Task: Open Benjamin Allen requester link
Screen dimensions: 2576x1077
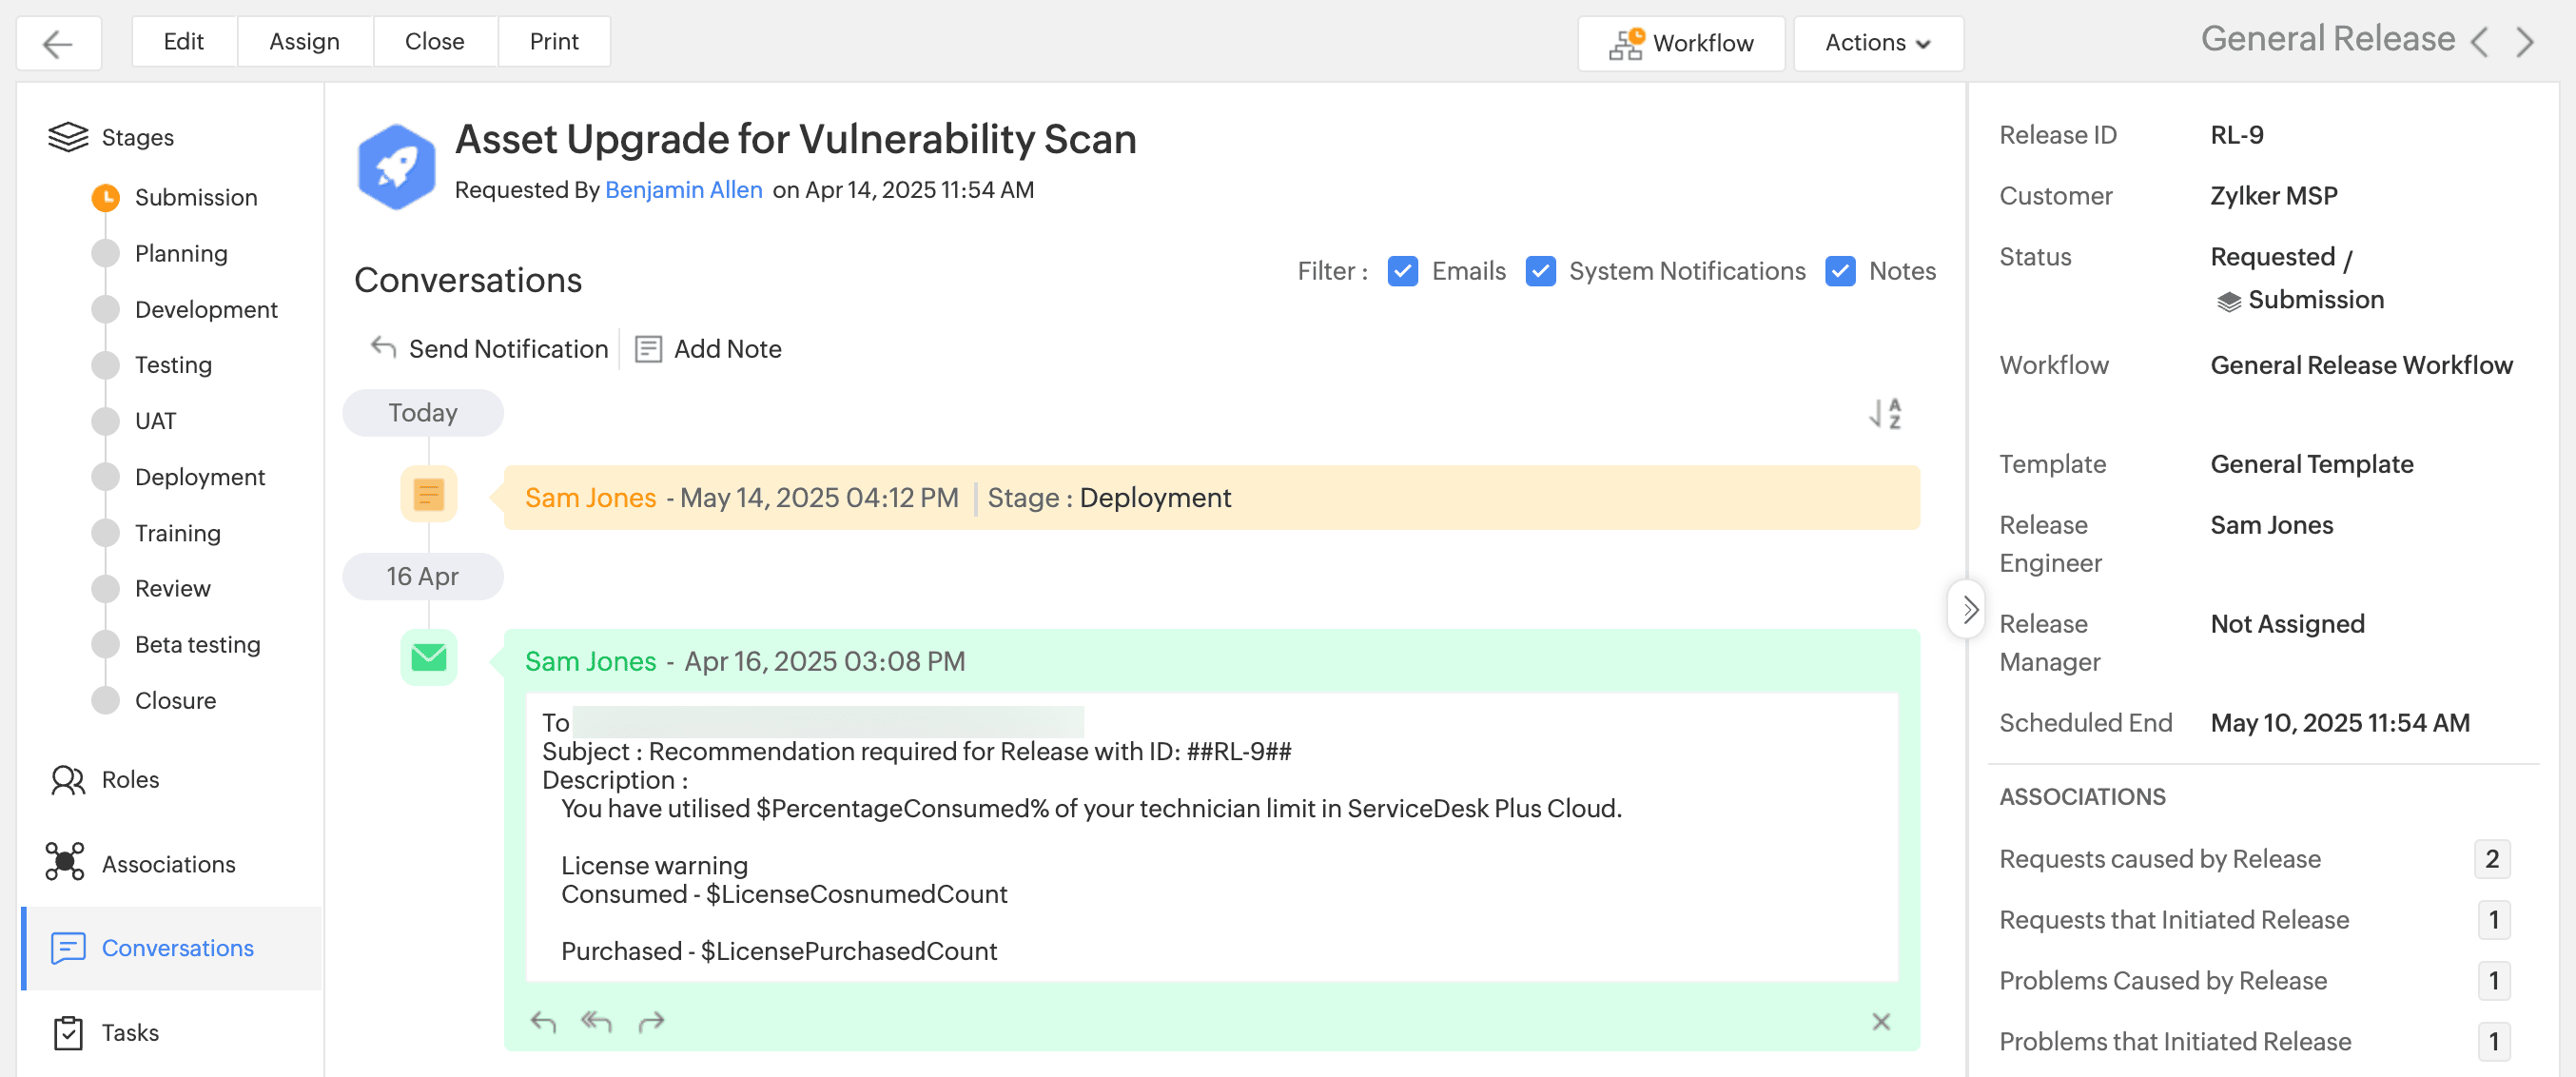Action: [683, 190]
